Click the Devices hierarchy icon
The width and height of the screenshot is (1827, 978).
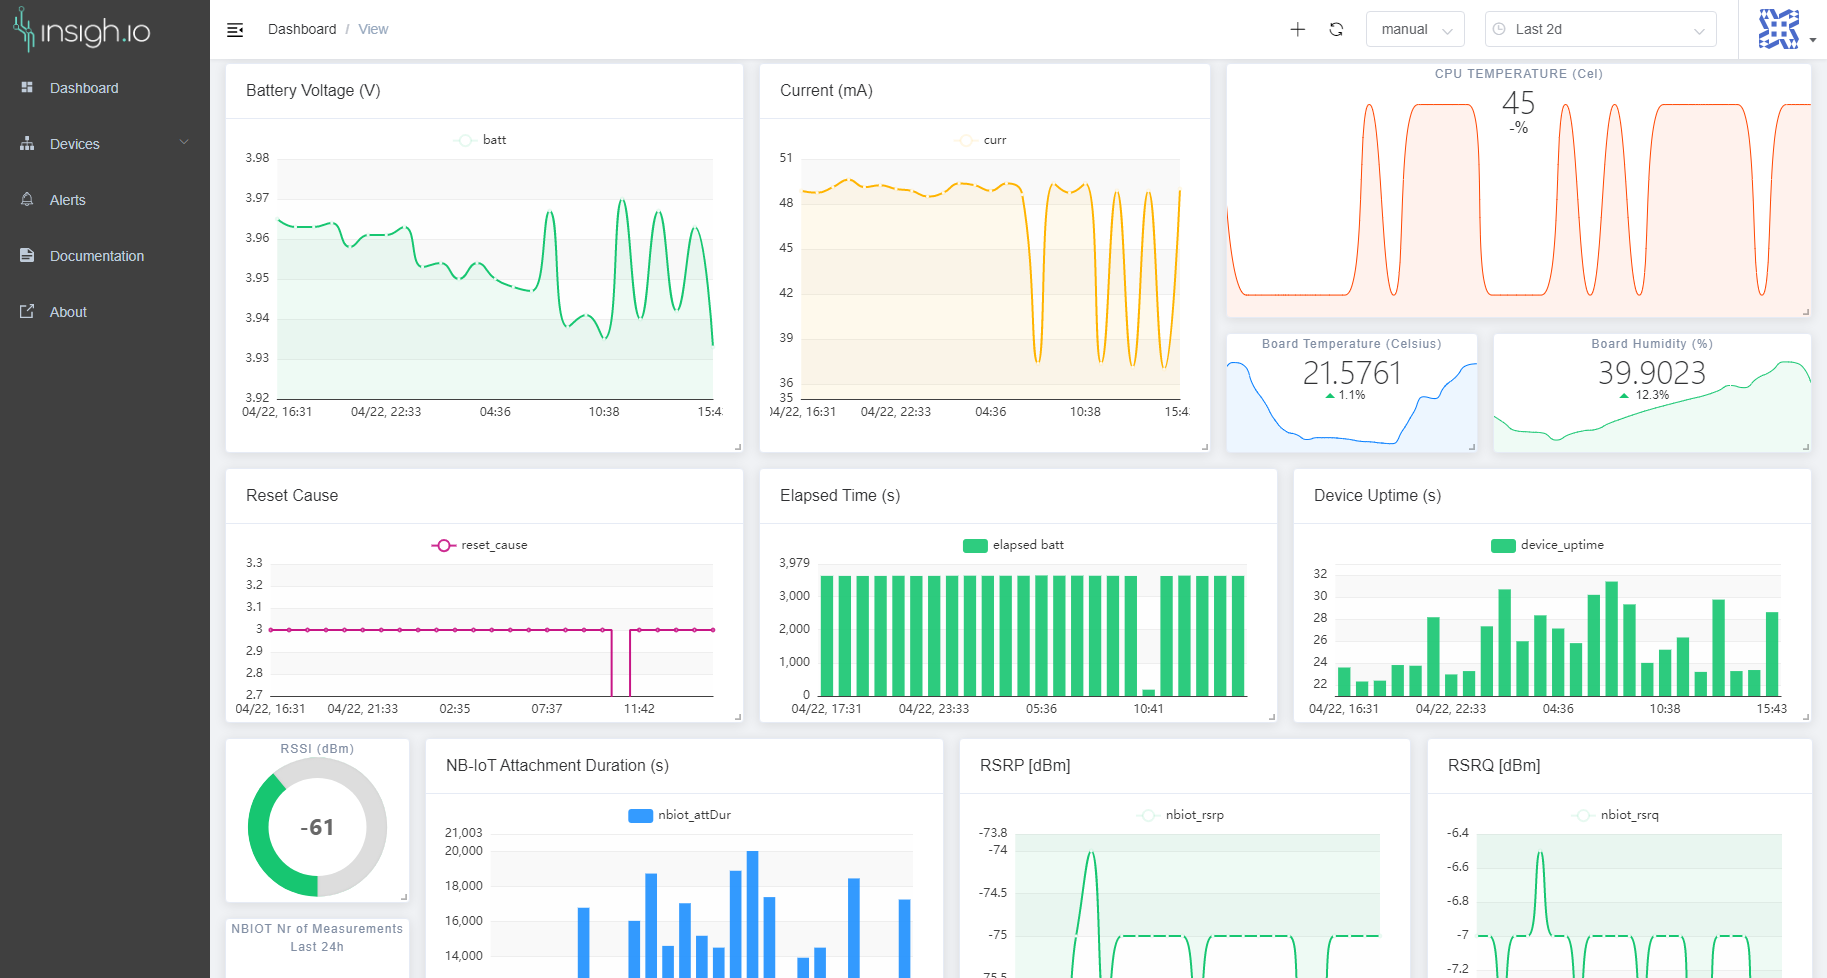(x=27, y=144)
